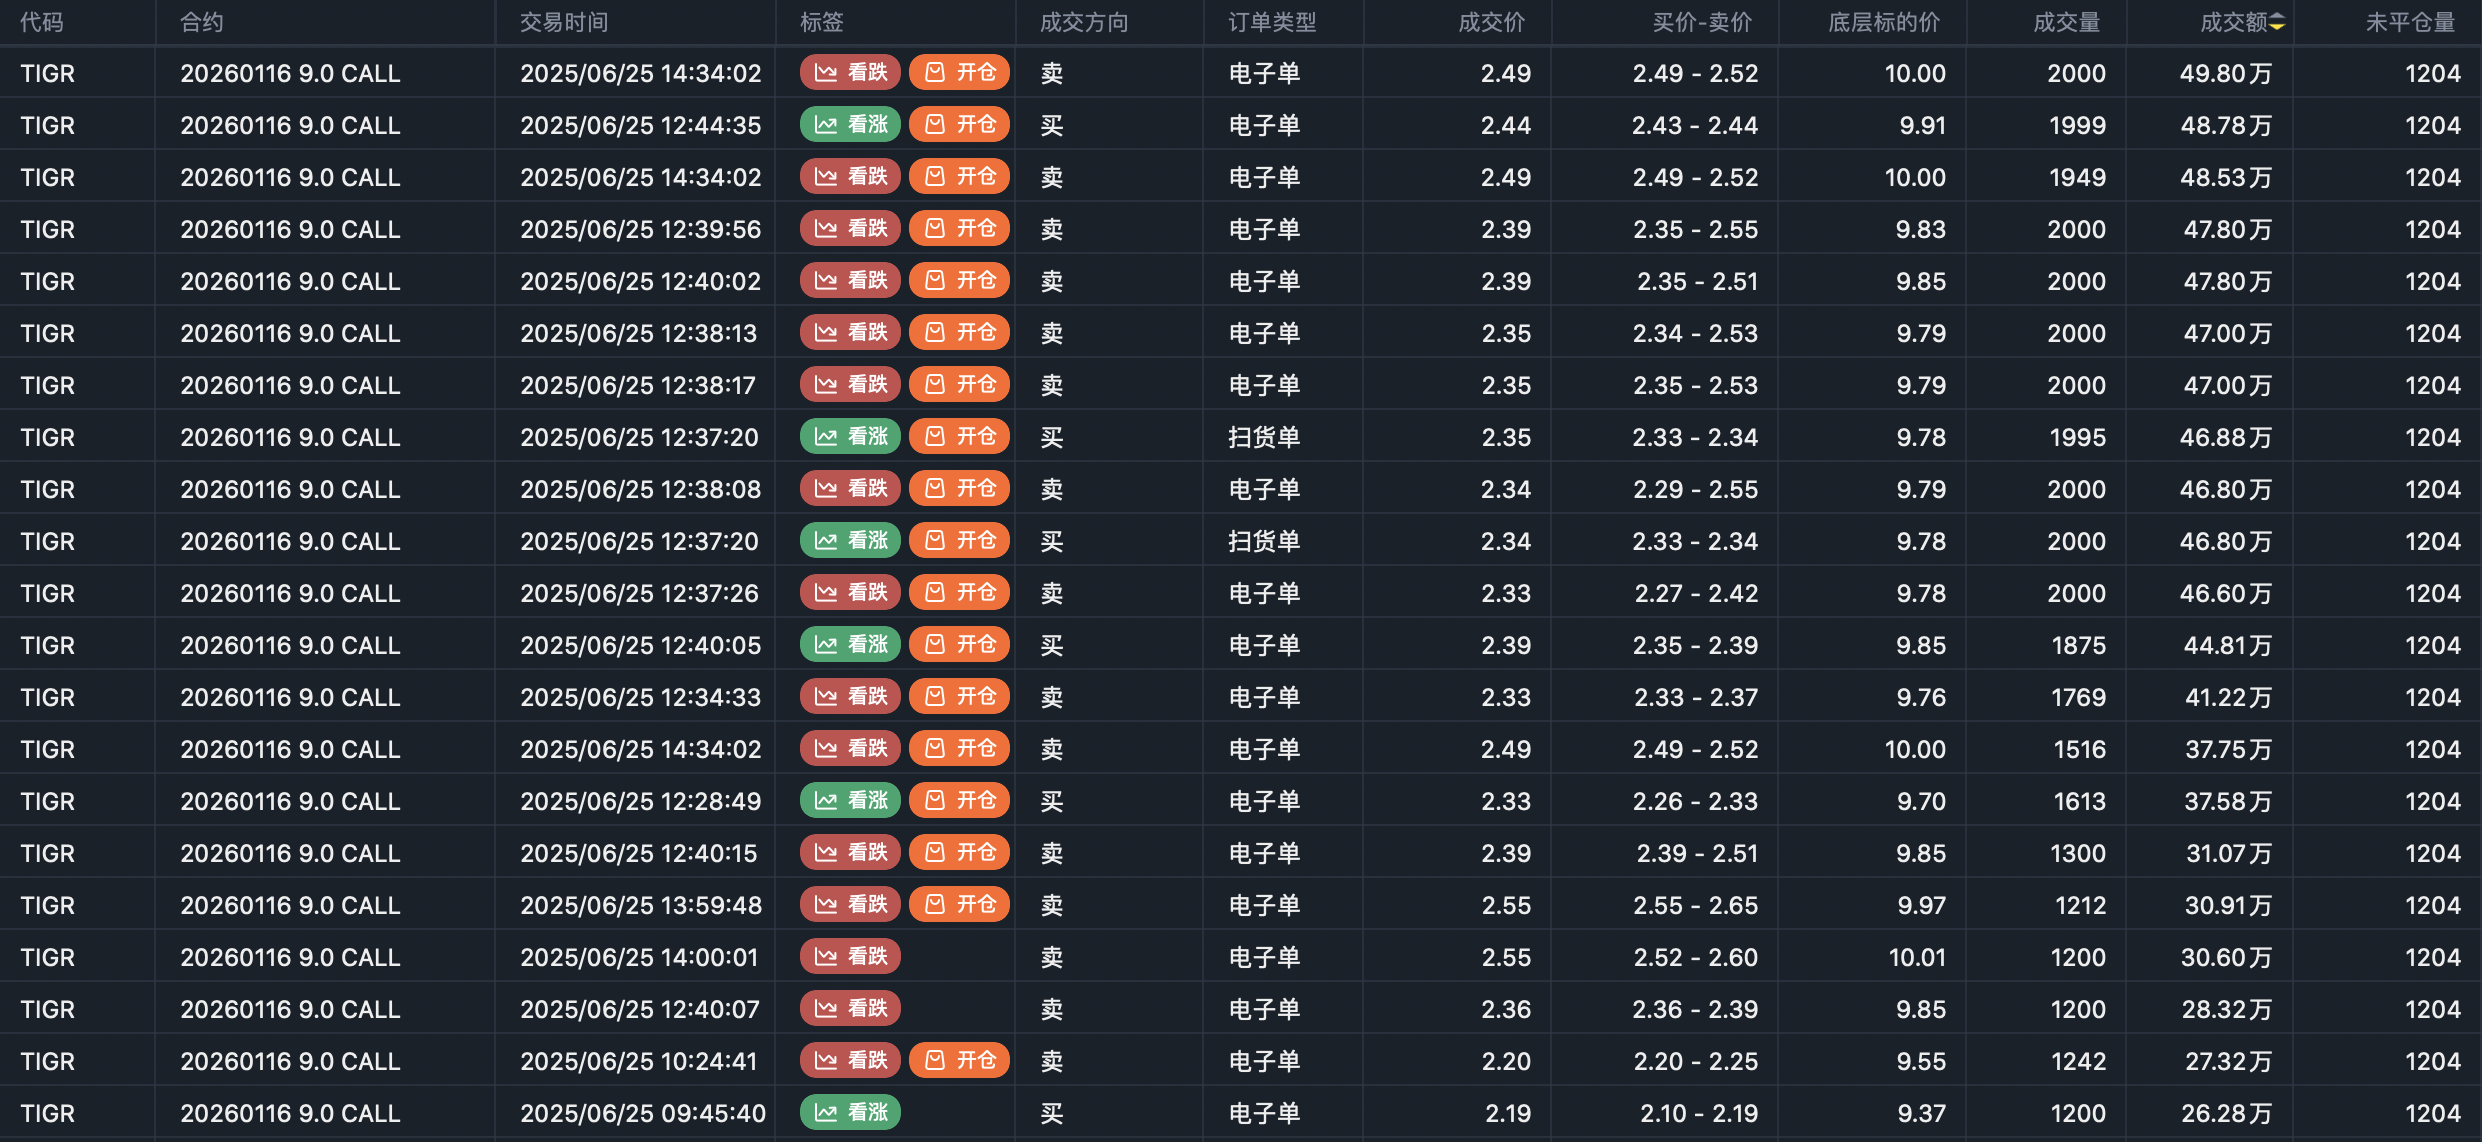Select the 2025/06/25 12:44:35 time cell
The image size is (2482, 1142).
tap(641, 125)
